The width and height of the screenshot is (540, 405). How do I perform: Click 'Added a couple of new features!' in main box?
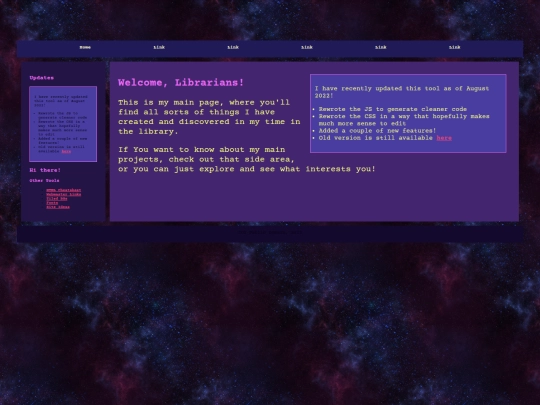tap(377, 131)
